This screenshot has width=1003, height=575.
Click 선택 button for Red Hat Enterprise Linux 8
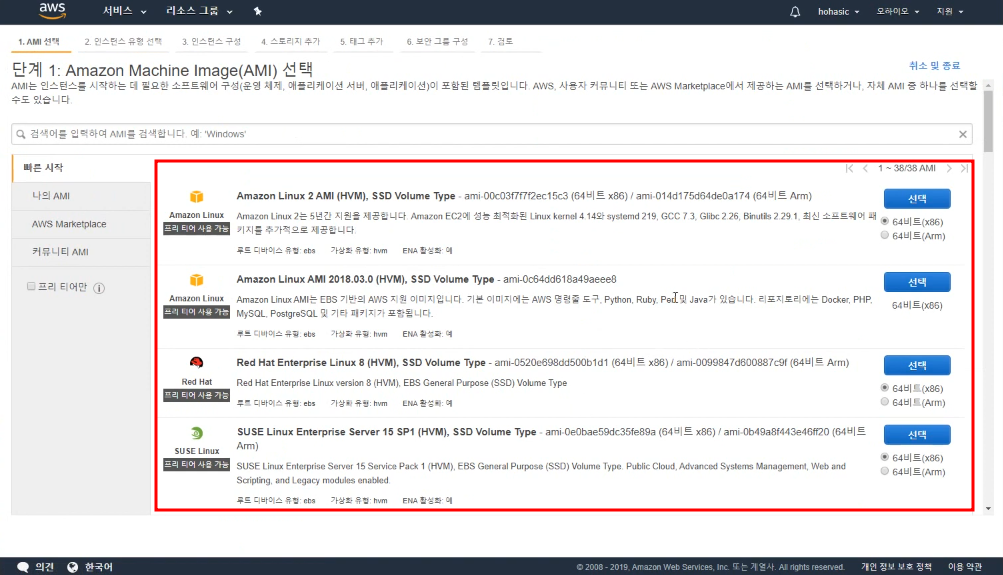click(x=917, y=365)
